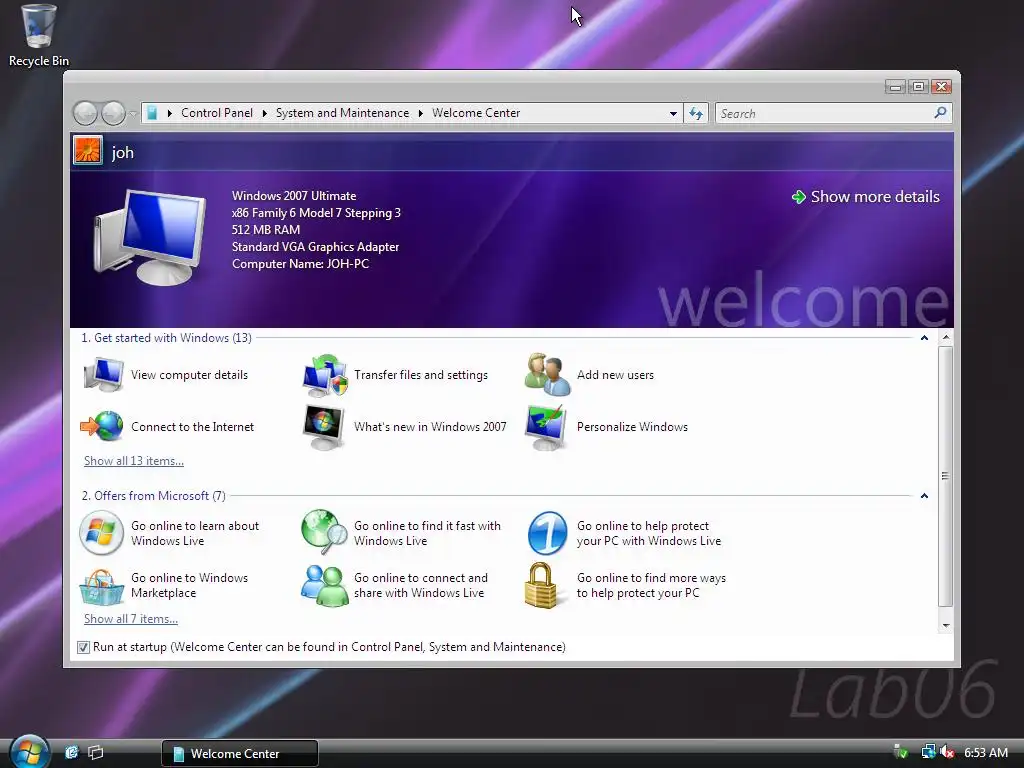The width and height of the screenshot is (1024, 768).
Task: Click into the Search input field
Action: pos(825,114)
